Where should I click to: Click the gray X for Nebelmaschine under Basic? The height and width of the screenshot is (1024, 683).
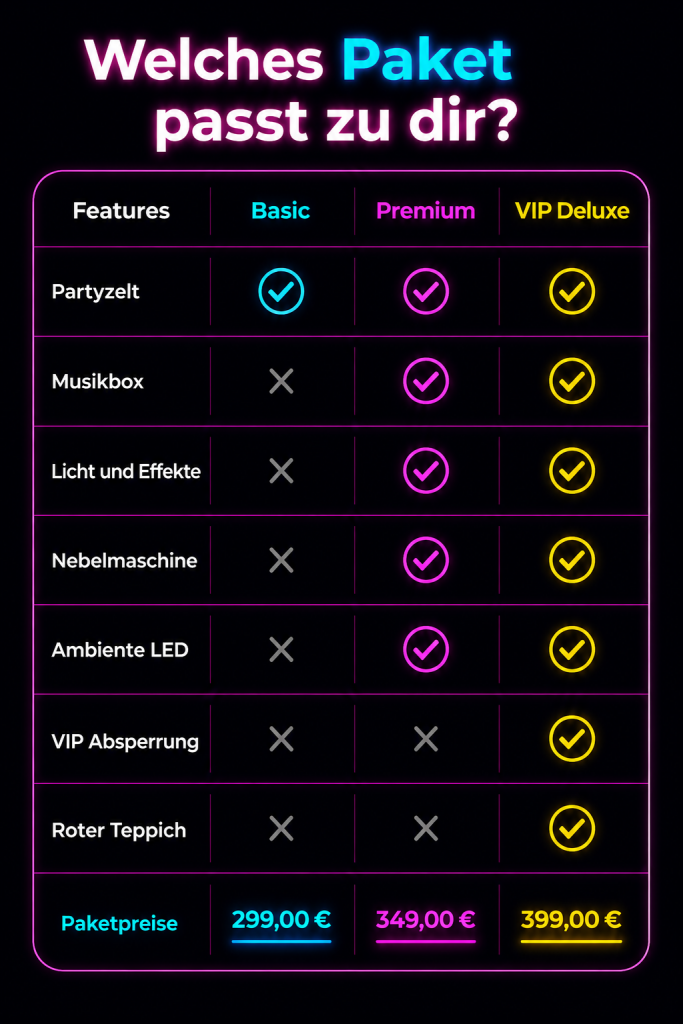[x=281, y=560]
